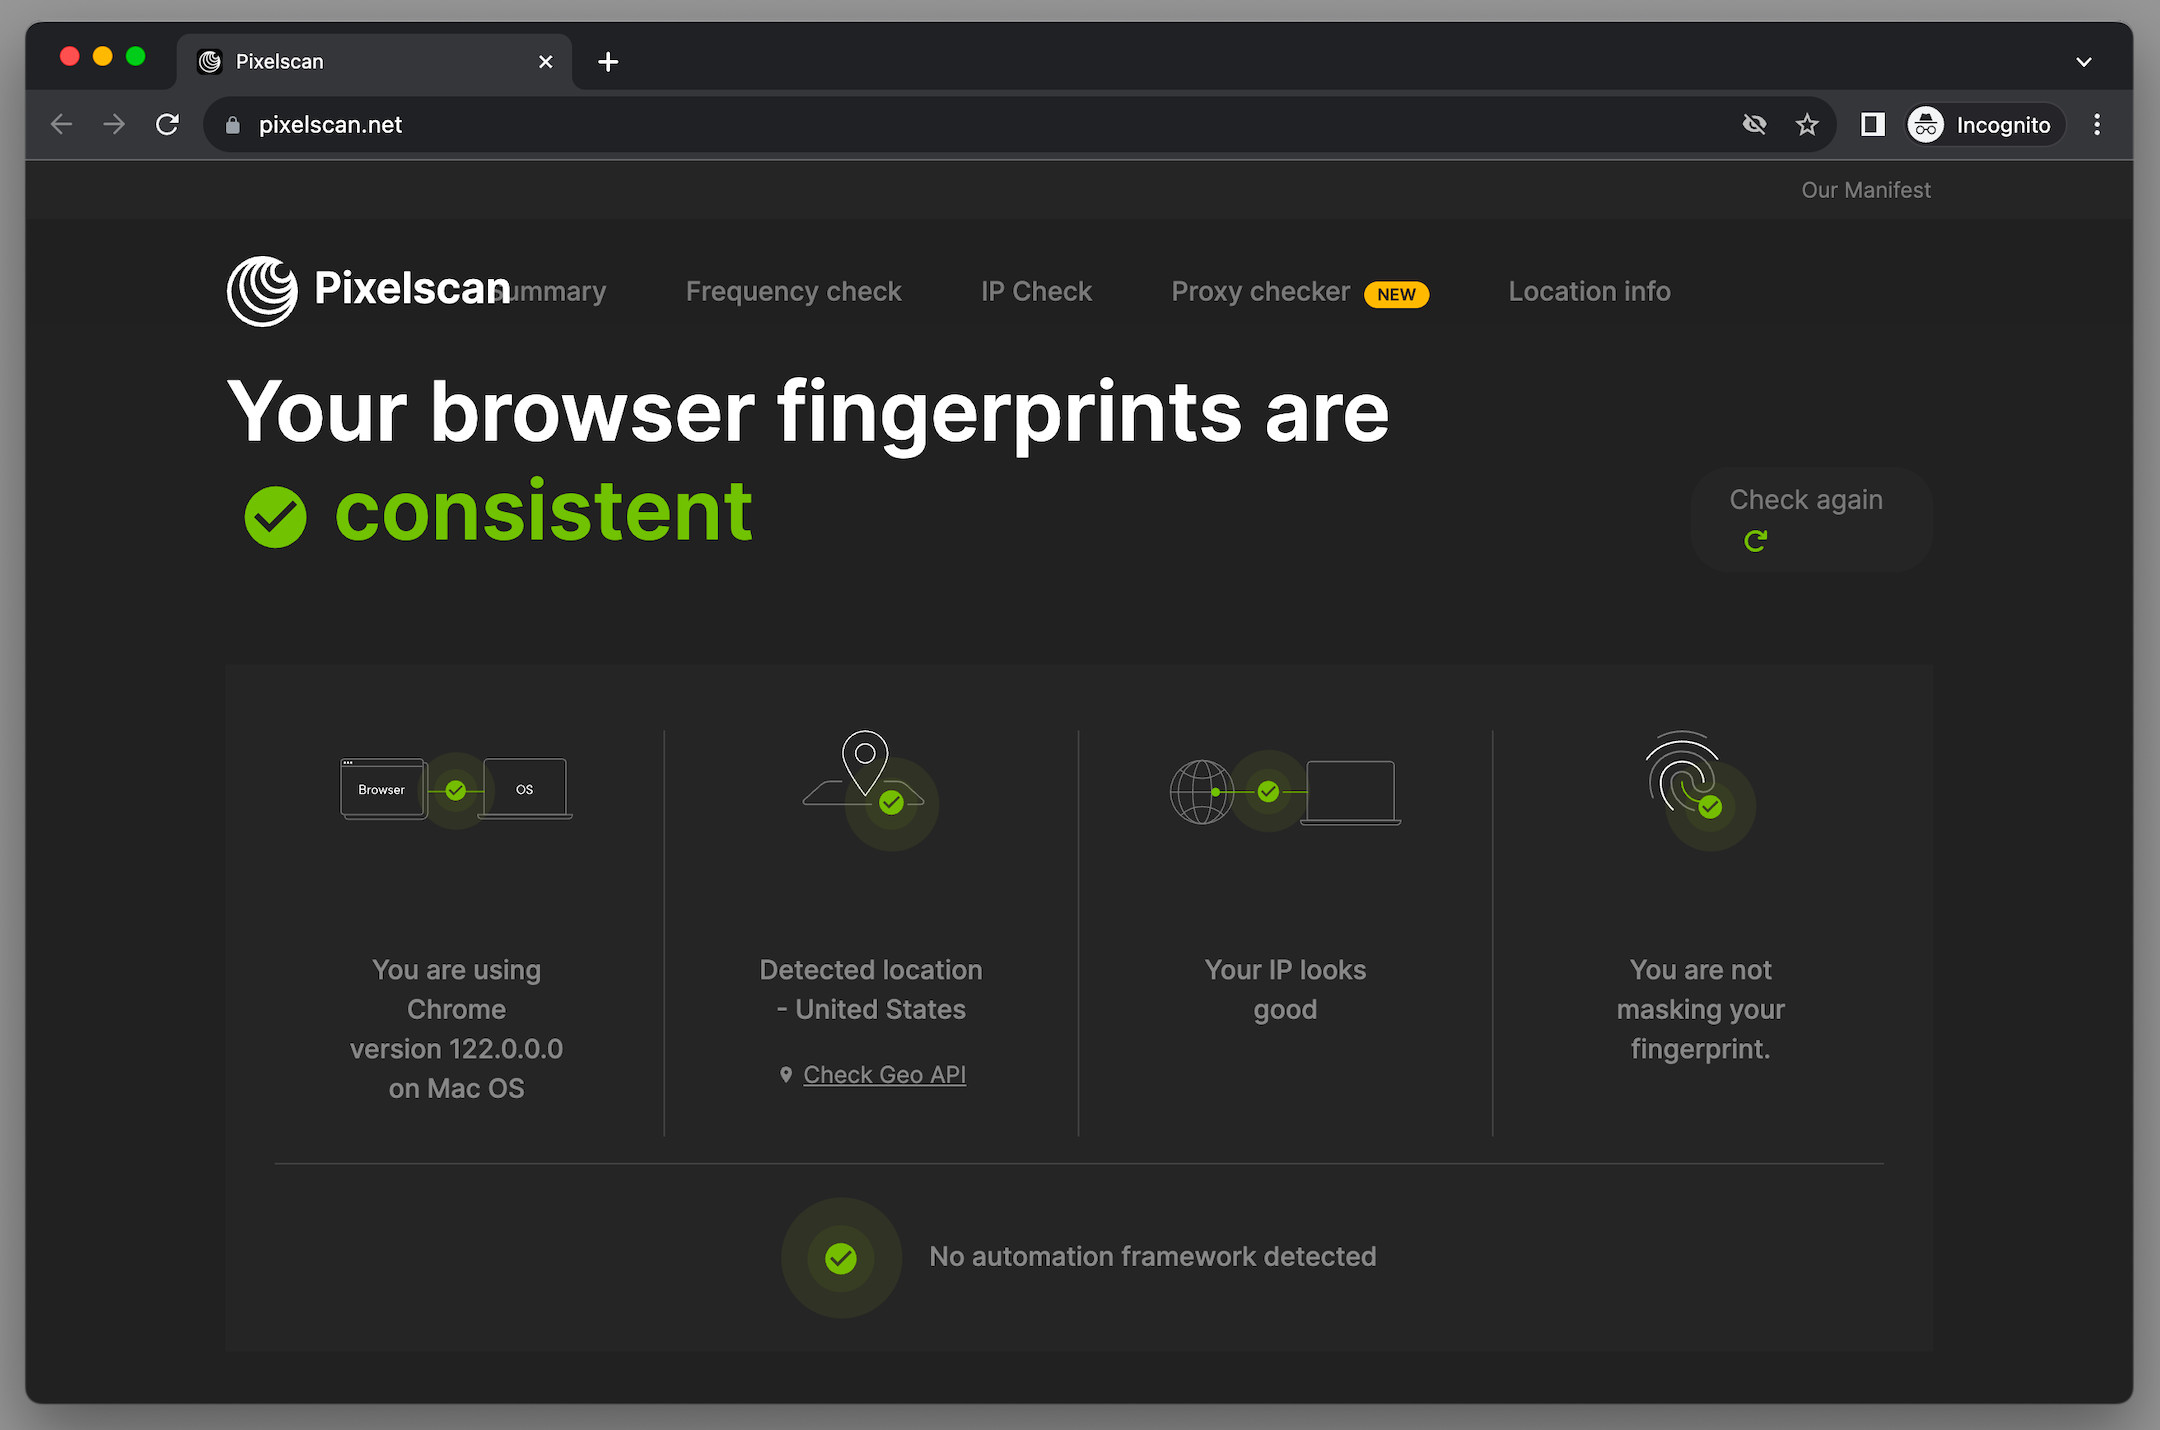
Task: Reload the page with the refresh icon
Action: tap(167, 124)
